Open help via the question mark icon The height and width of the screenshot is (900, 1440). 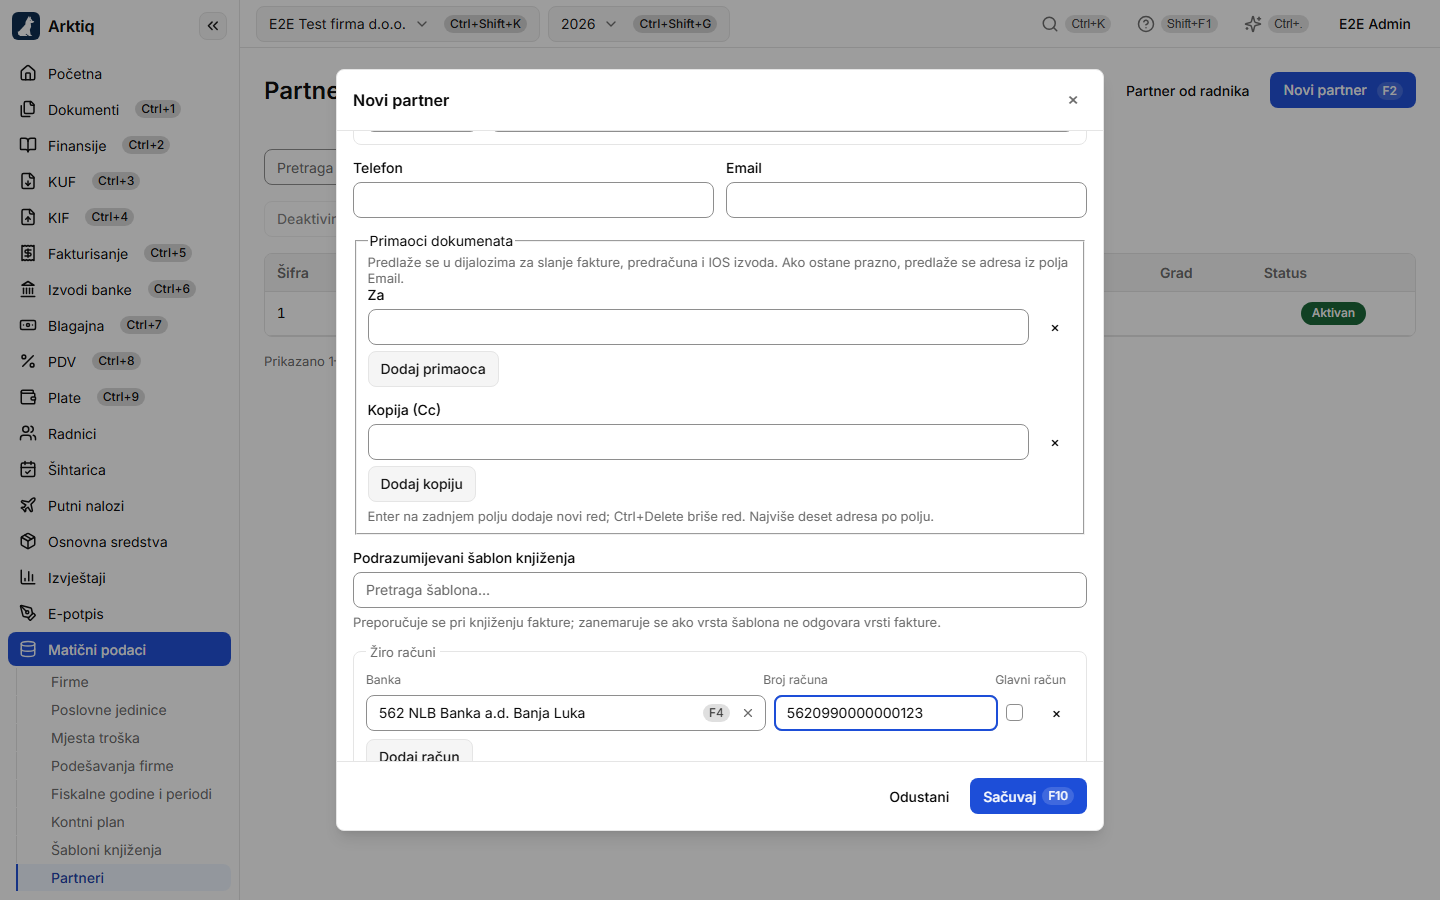coord(1146,24)
